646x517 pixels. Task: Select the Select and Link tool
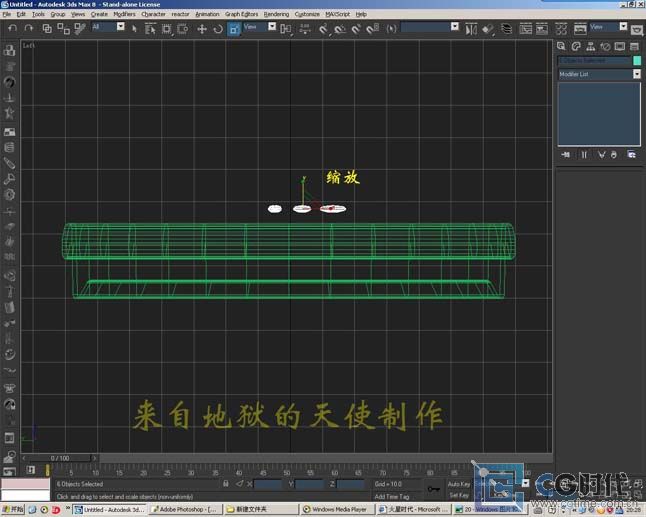click(x=47, y=28)
